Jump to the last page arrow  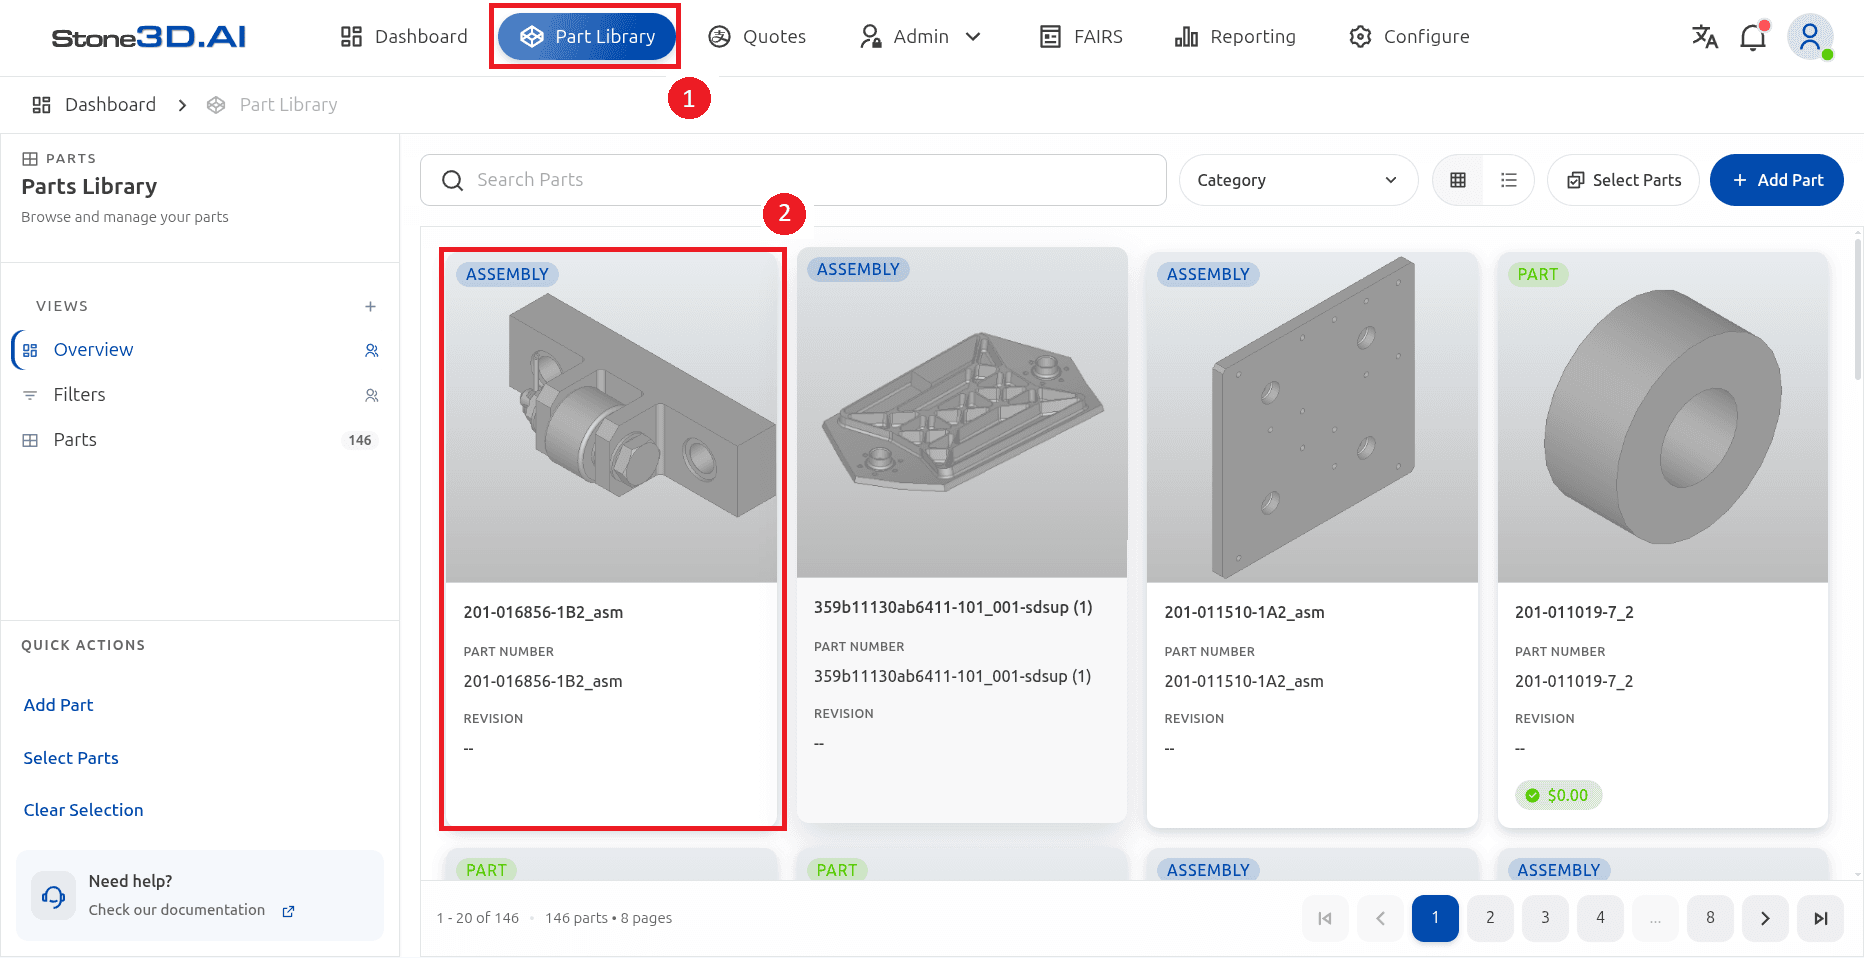point(1820,918)
